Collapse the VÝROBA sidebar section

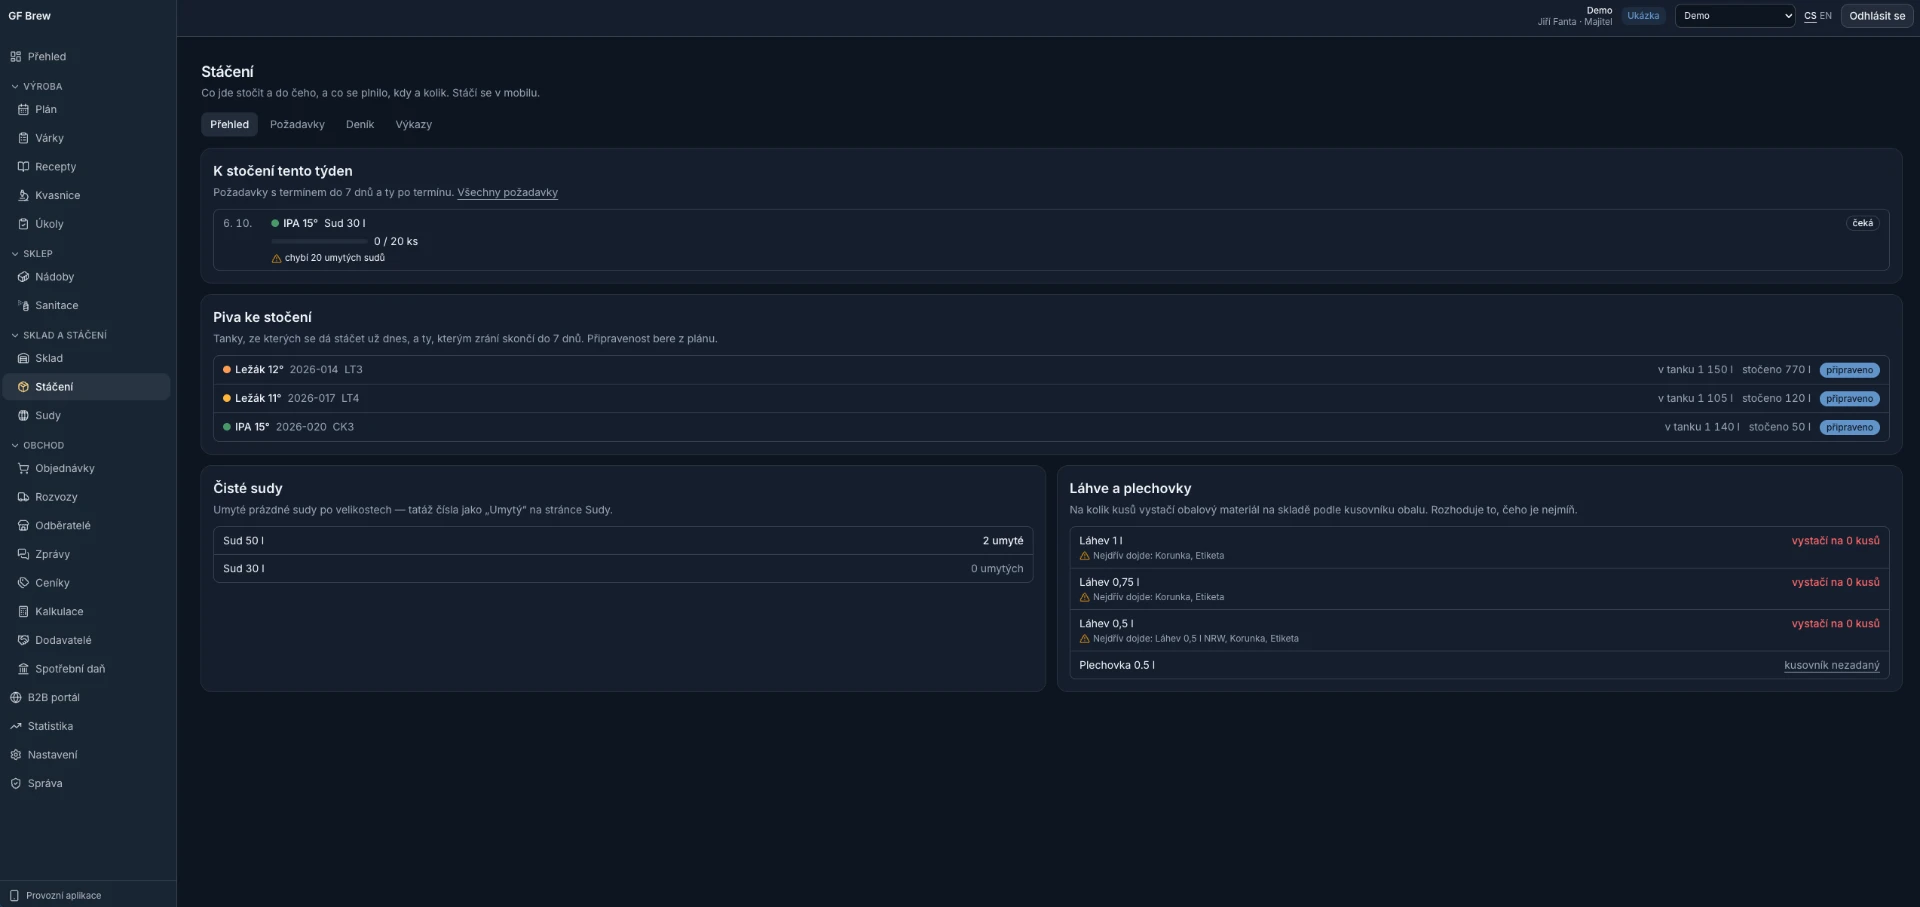(36, 86)
